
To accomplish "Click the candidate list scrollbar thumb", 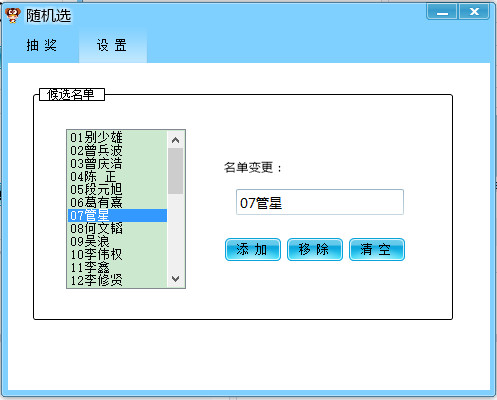I will (176, 171).
